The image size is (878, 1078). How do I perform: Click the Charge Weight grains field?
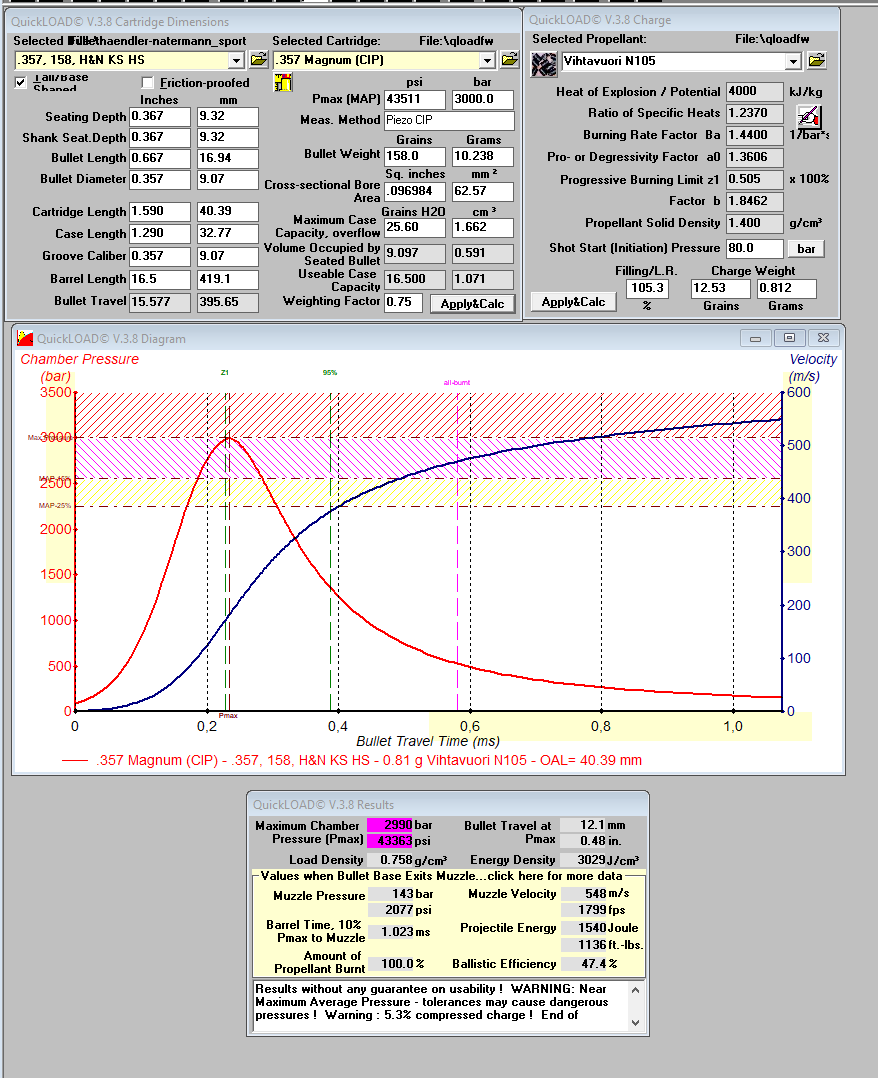[x=721, y=288]
